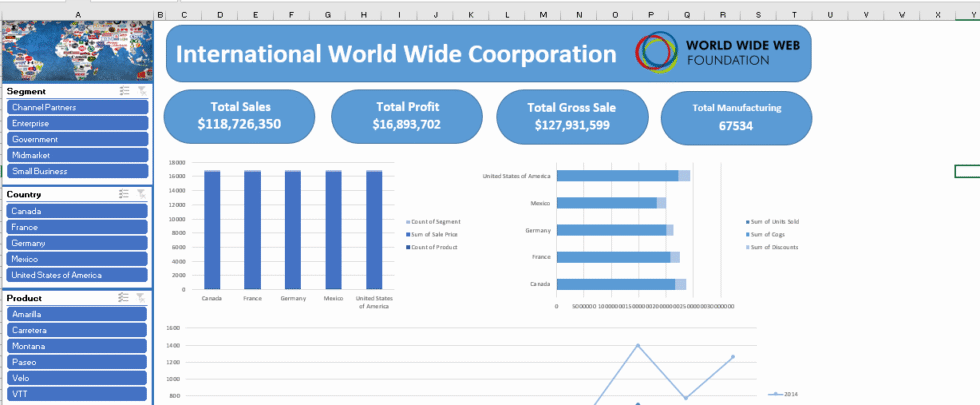
Task: Choose Montana in the Product slicer
Action: coord(77,346)
